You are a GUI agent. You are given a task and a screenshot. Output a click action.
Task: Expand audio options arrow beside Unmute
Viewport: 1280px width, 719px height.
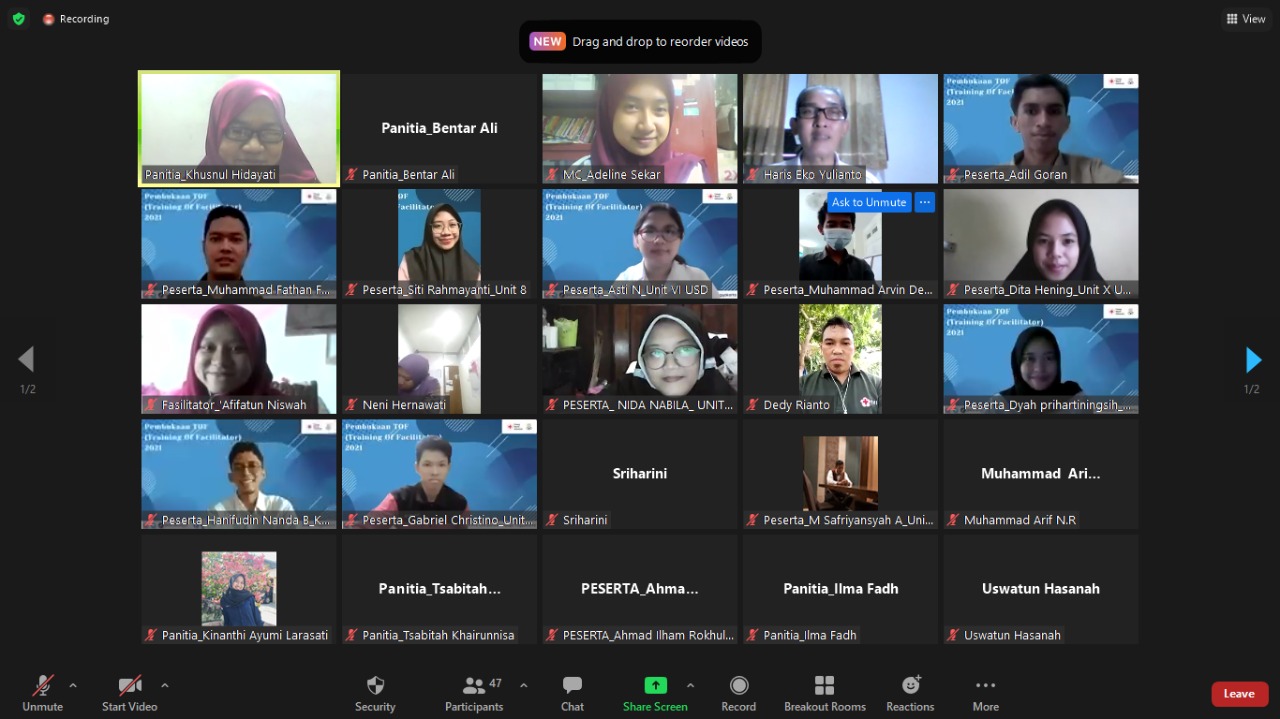tap(73, 686)
